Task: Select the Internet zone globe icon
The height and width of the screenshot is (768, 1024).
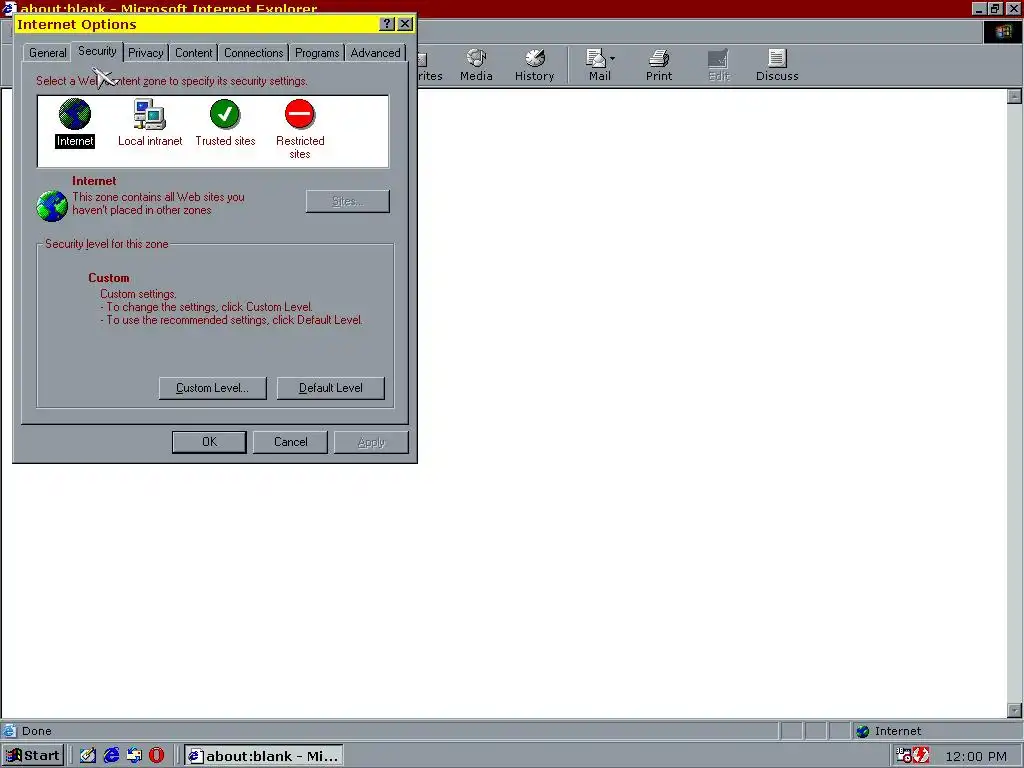Action: click(75, 114)
